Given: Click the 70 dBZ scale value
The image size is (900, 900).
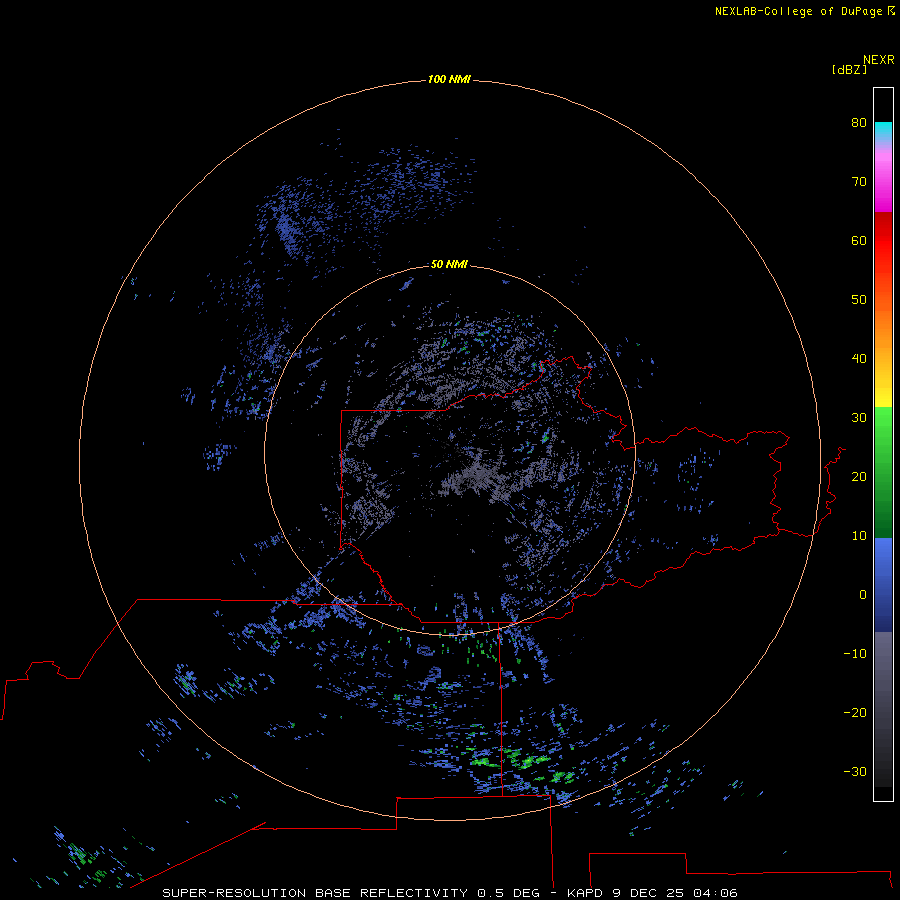Looking at the screenshot, I should [x=859, y=181].
